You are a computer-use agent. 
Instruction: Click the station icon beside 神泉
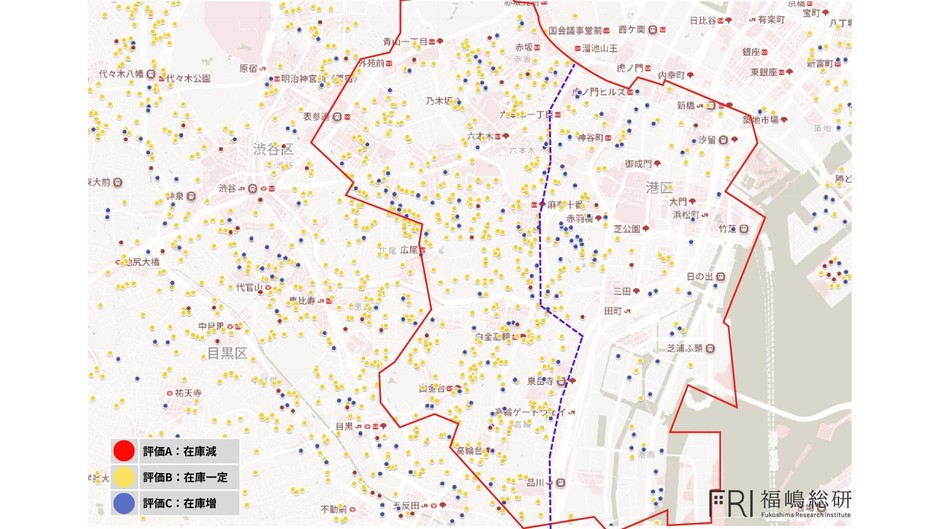click(191, 196)
